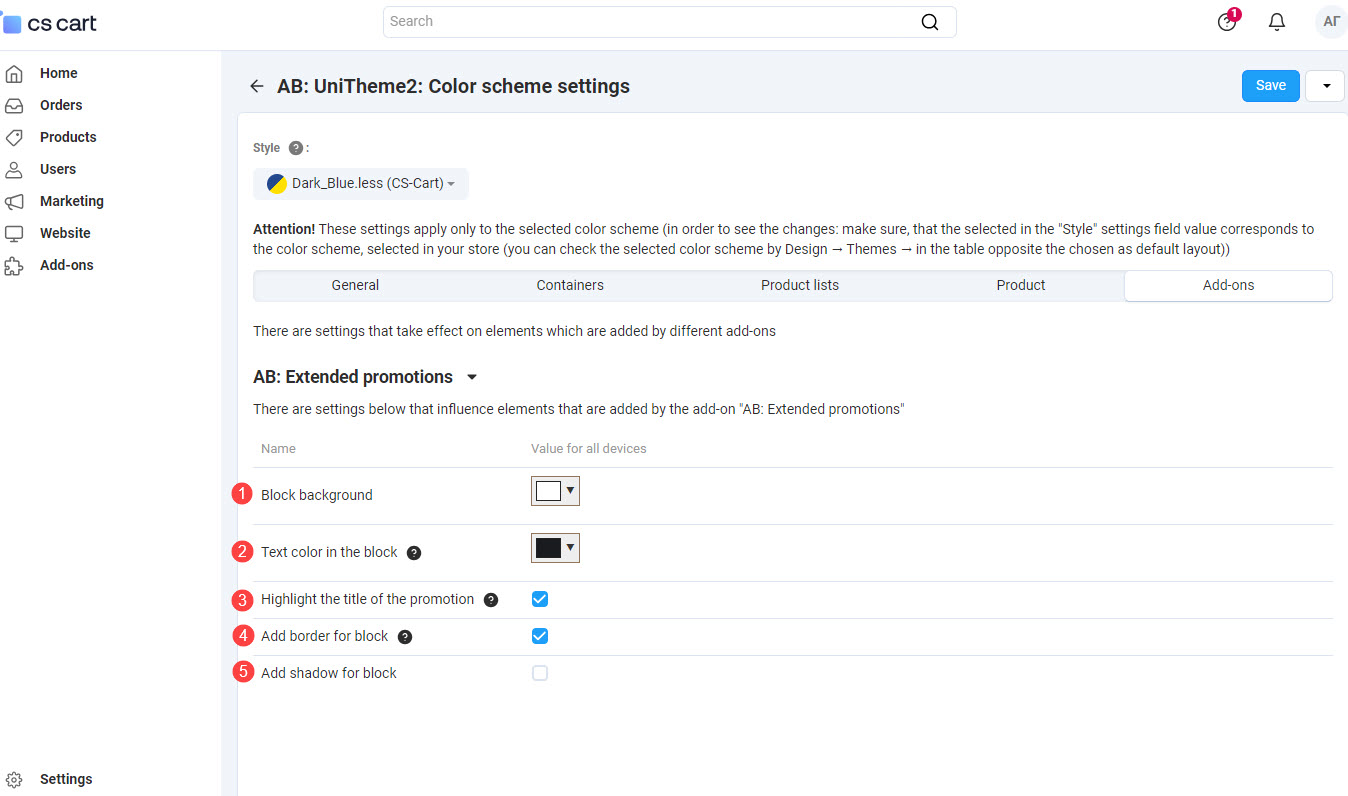Collapse the AB: Extended promotions section
Viewport: 1348px width, 796px height.
471,377
